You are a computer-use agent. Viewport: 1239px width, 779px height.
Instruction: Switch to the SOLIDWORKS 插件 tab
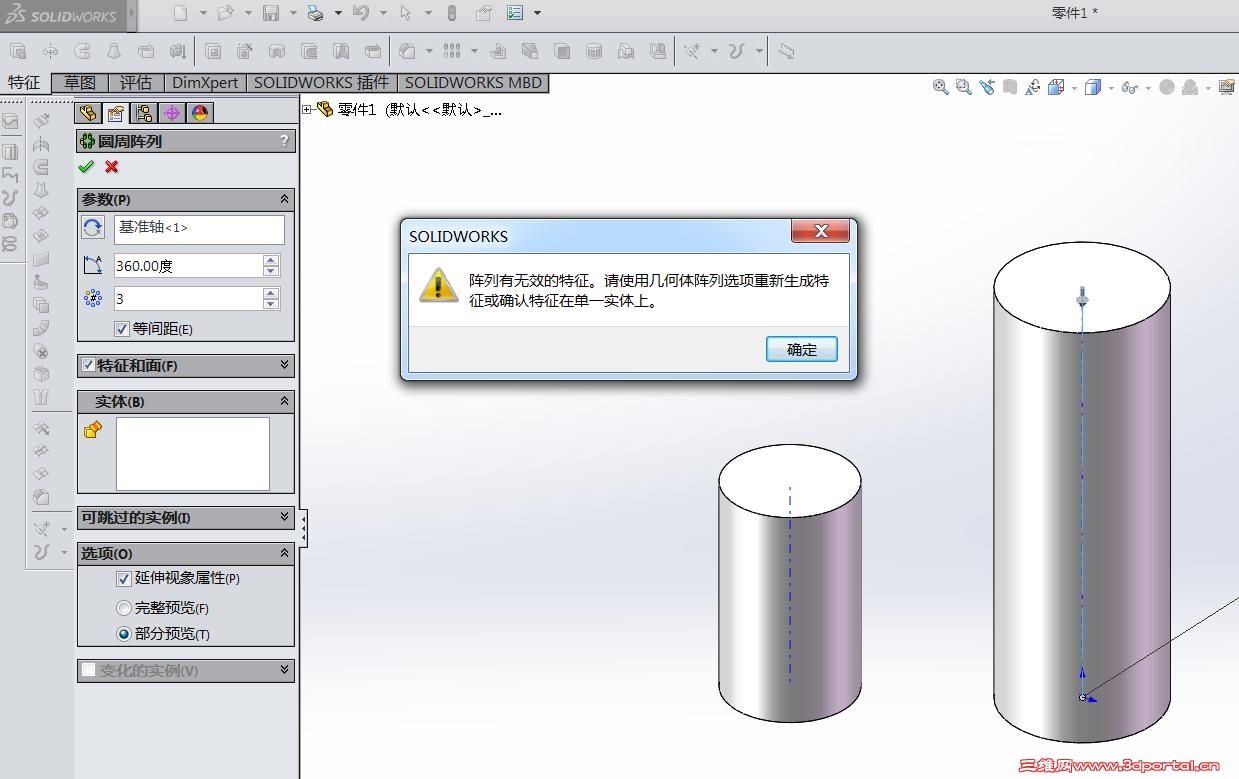point(321,83)
